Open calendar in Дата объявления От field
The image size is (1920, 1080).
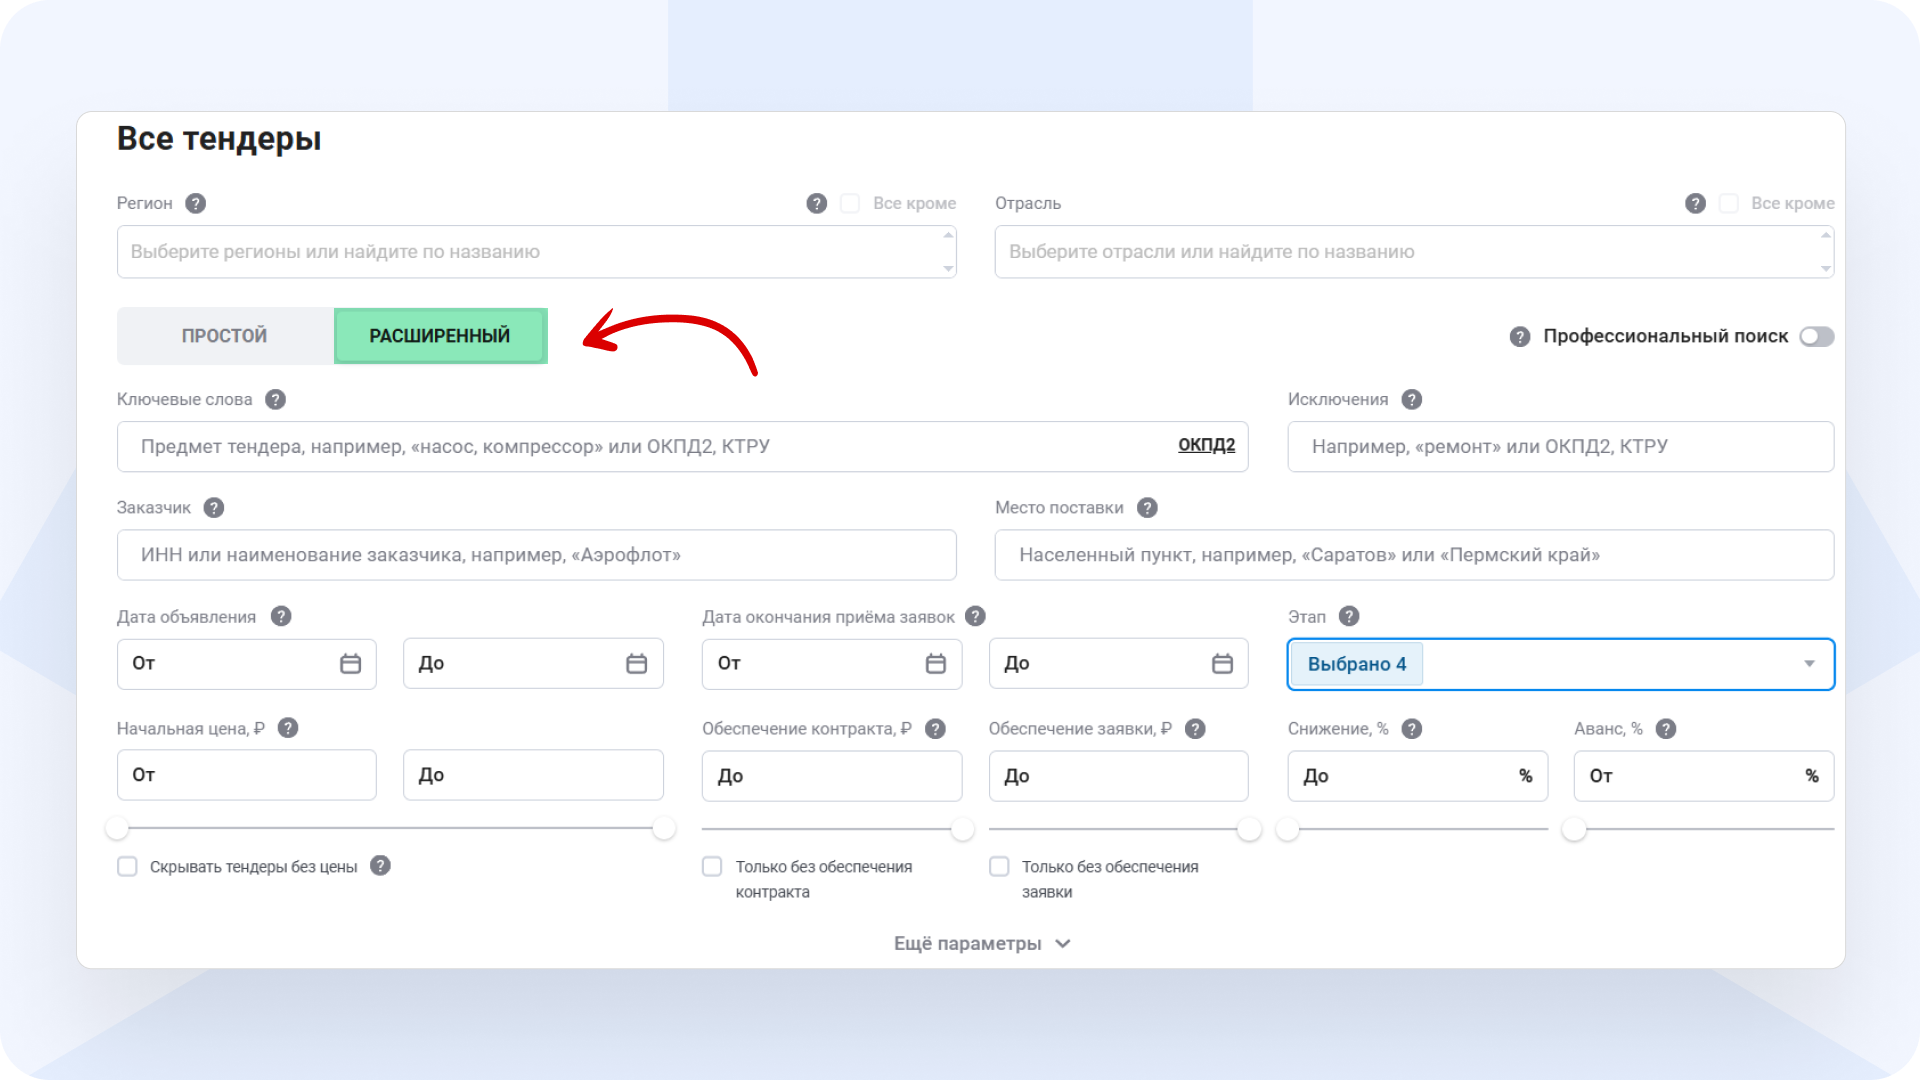pos(350,664)
